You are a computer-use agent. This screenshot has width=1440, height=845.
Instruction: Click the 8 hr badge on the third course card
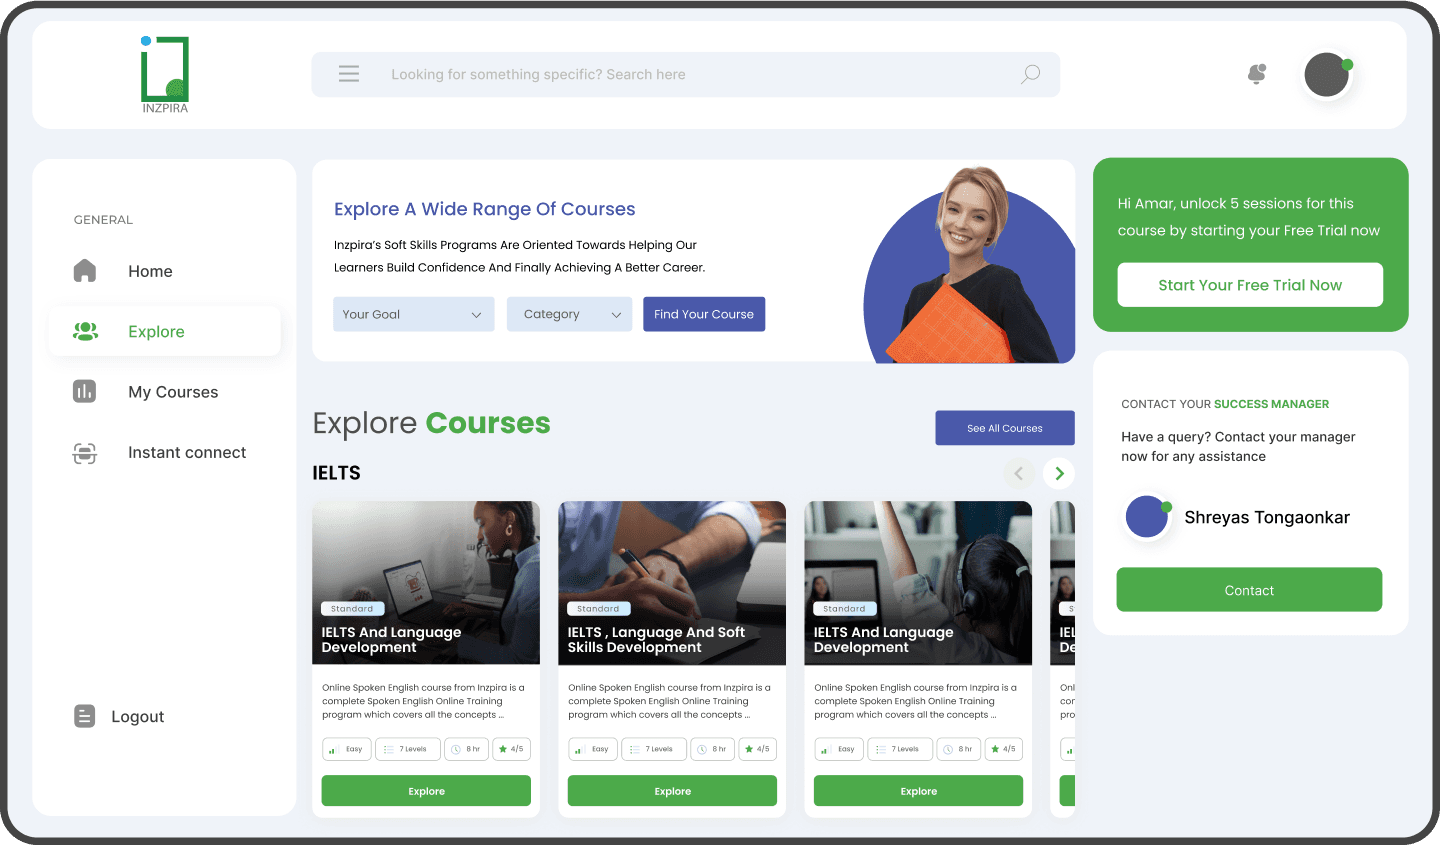click(958, 749)
